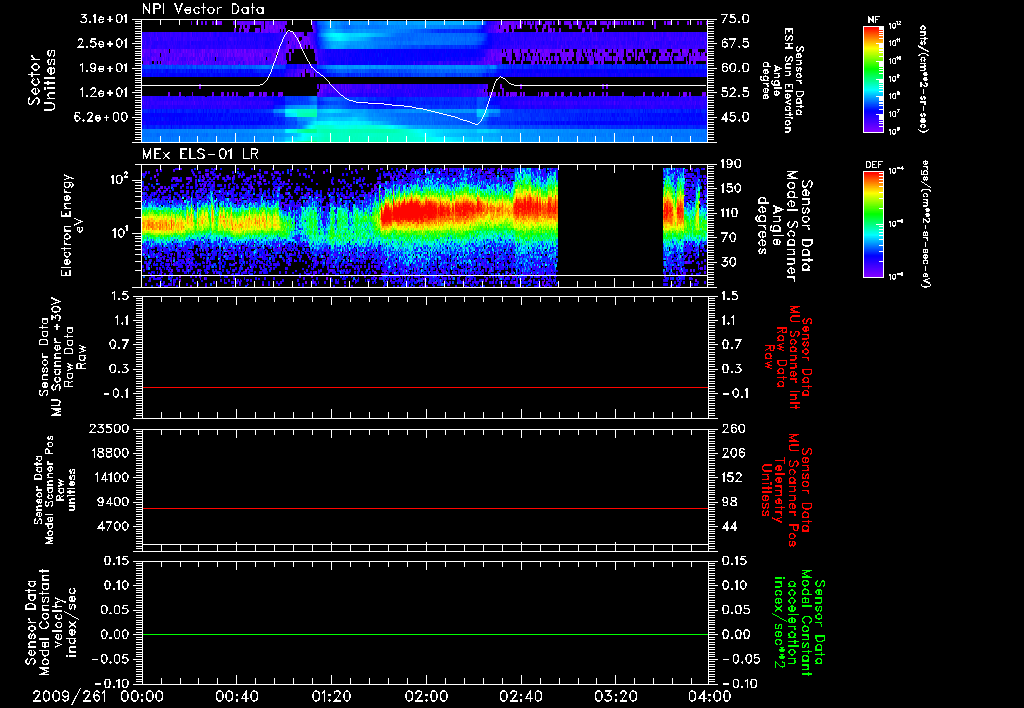Click the Sector Unitless axis title

42,80
